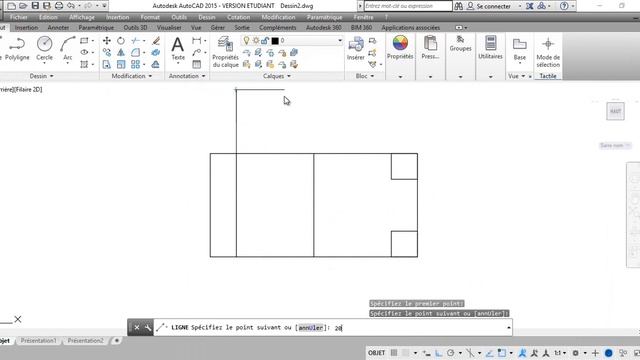Add new layout with plus tab button

click(117, 340)
